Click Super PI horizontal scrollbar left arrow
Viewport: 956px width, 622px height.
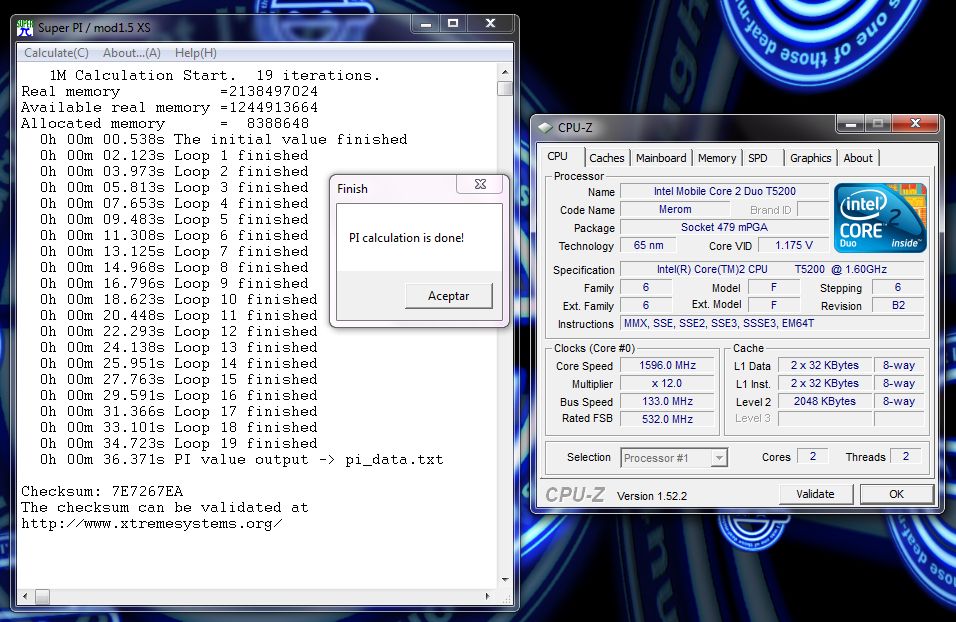[25, 596]
